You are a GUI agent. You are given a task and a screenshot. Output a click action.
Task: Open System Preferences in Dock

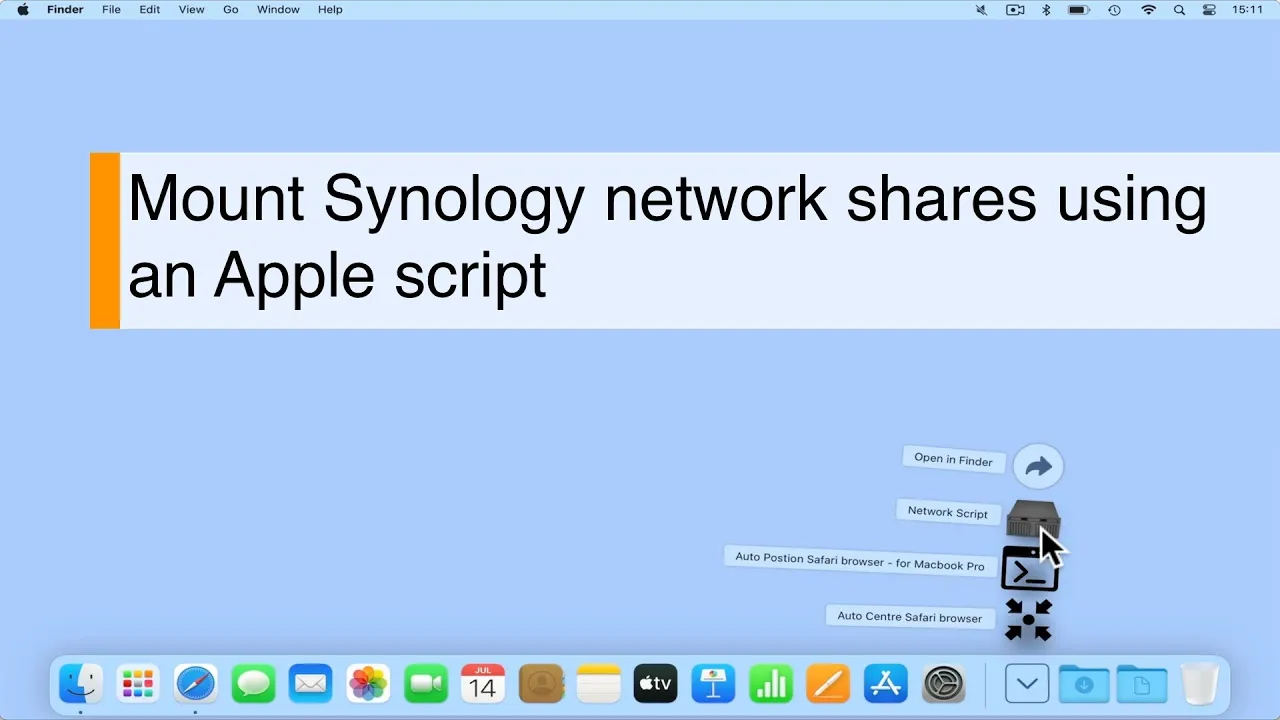944,684
